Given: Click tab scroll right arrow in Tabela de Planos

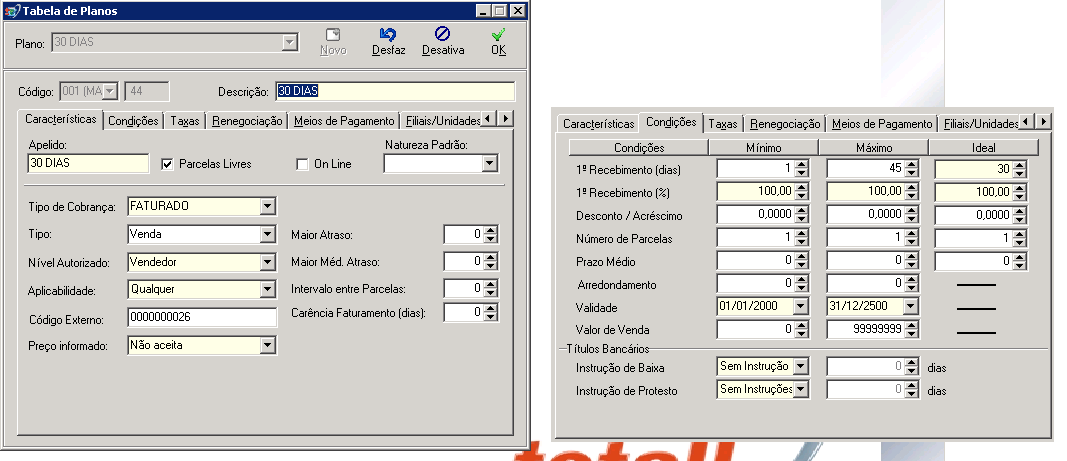Looking at the screenshot, I should 505,118.
